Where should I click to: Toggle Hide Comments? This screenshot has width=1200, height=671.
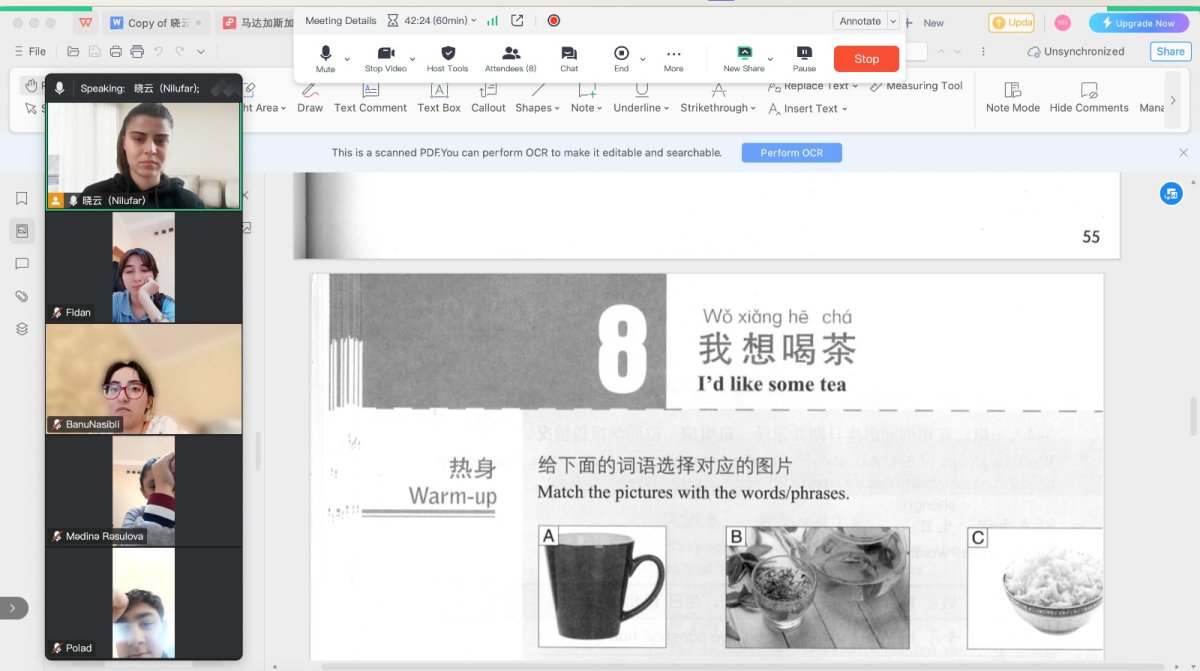1089,98
